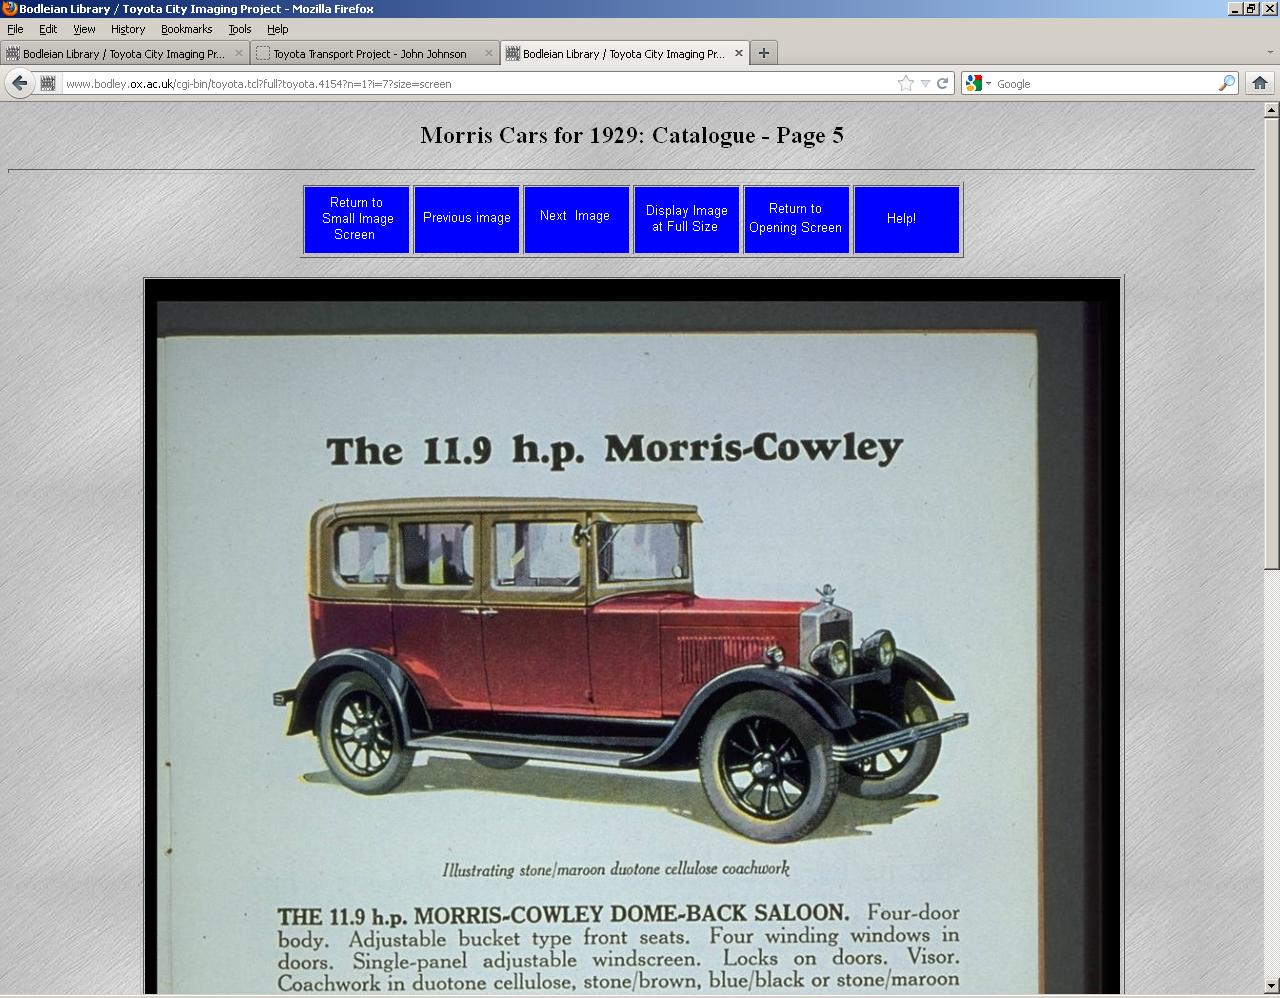
Task: Switch to the Toyota Transport Project tab
Action: pyautogui.click(x=370, y=53)
